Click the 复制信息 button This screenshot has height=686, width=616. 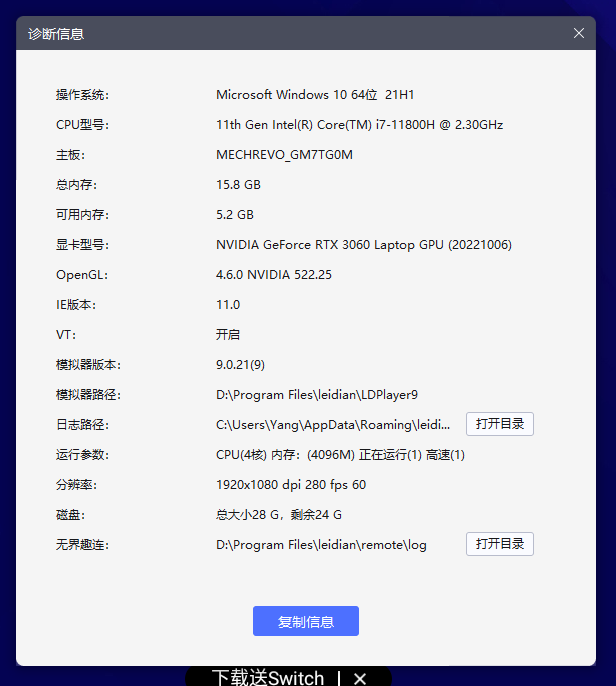pos(305,621)
